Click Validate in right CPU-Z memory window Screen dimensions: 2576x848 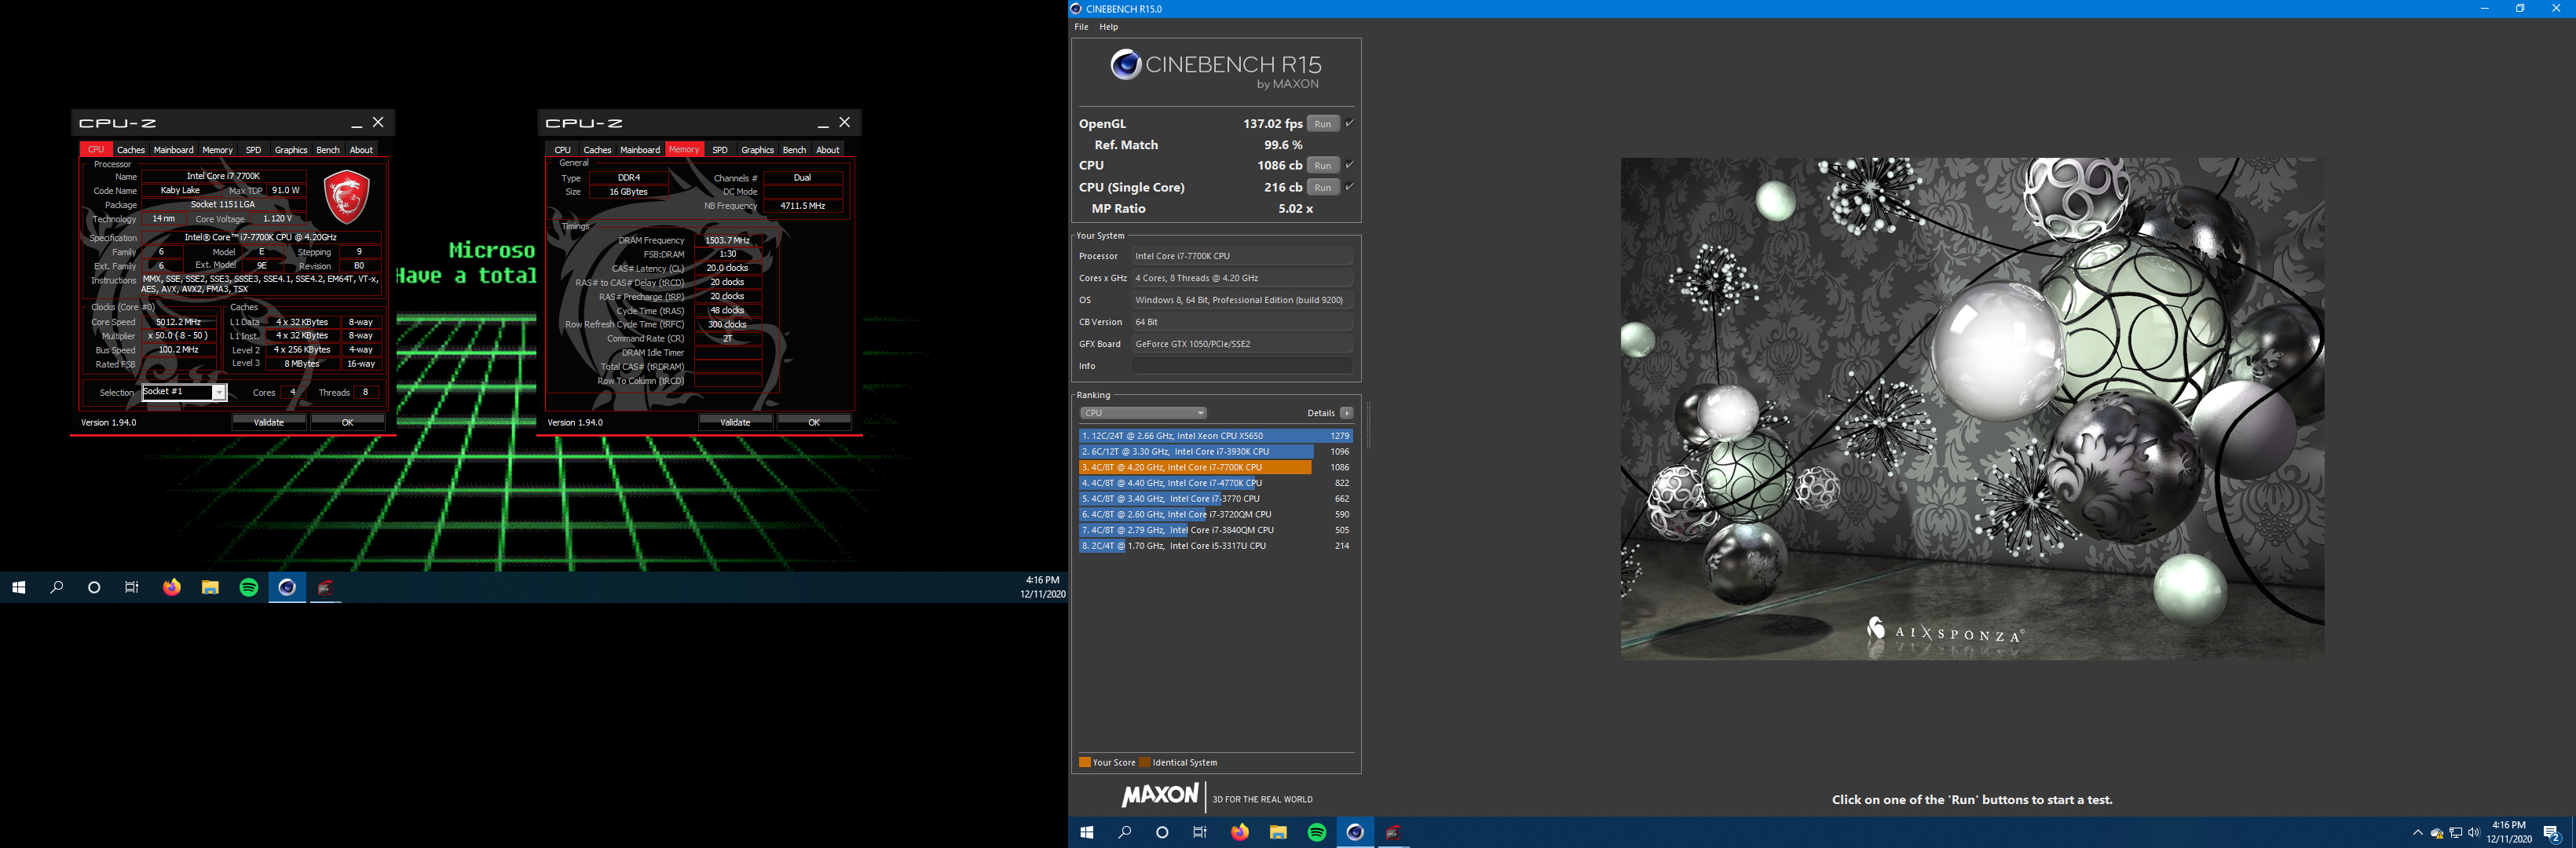(736, 423)
